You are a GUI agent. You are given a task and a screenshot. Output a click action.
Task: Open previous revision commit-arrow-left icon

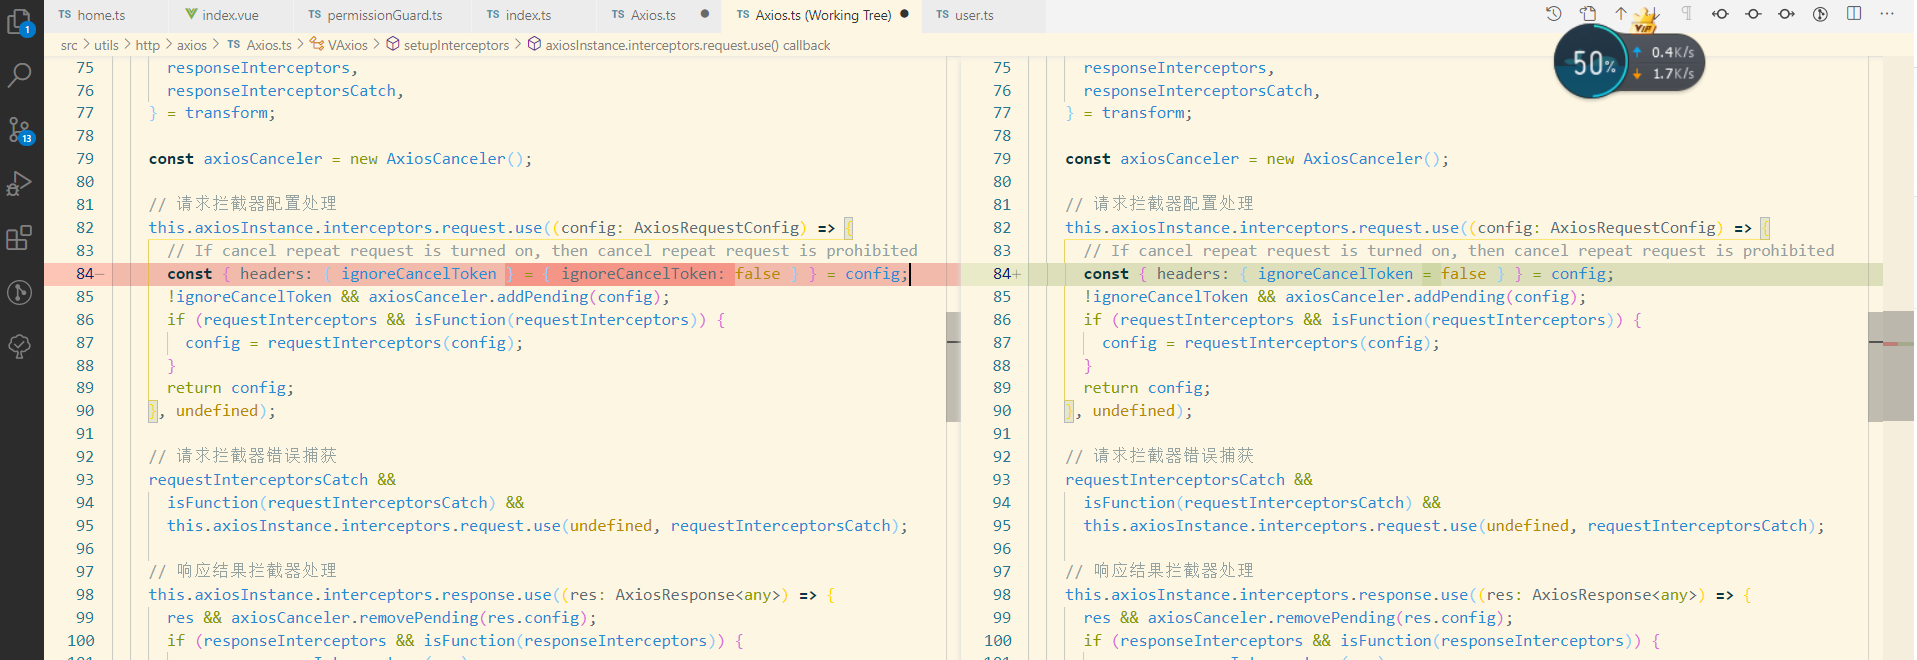pyautogui.click(x=1720, y=14)
